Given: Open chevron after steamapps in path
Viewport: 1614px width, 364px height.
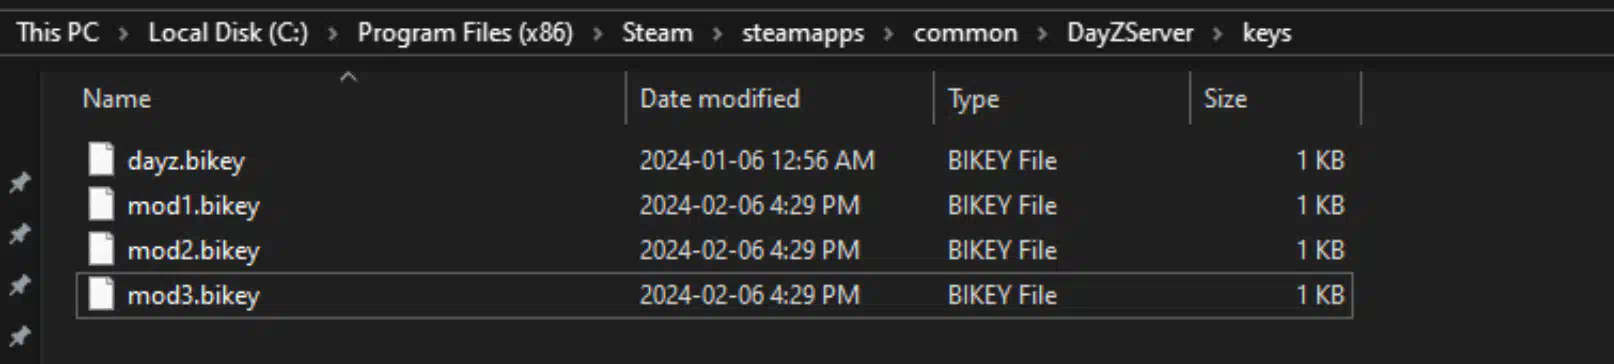Looking at the screenshot, I should tap(888, 33).
